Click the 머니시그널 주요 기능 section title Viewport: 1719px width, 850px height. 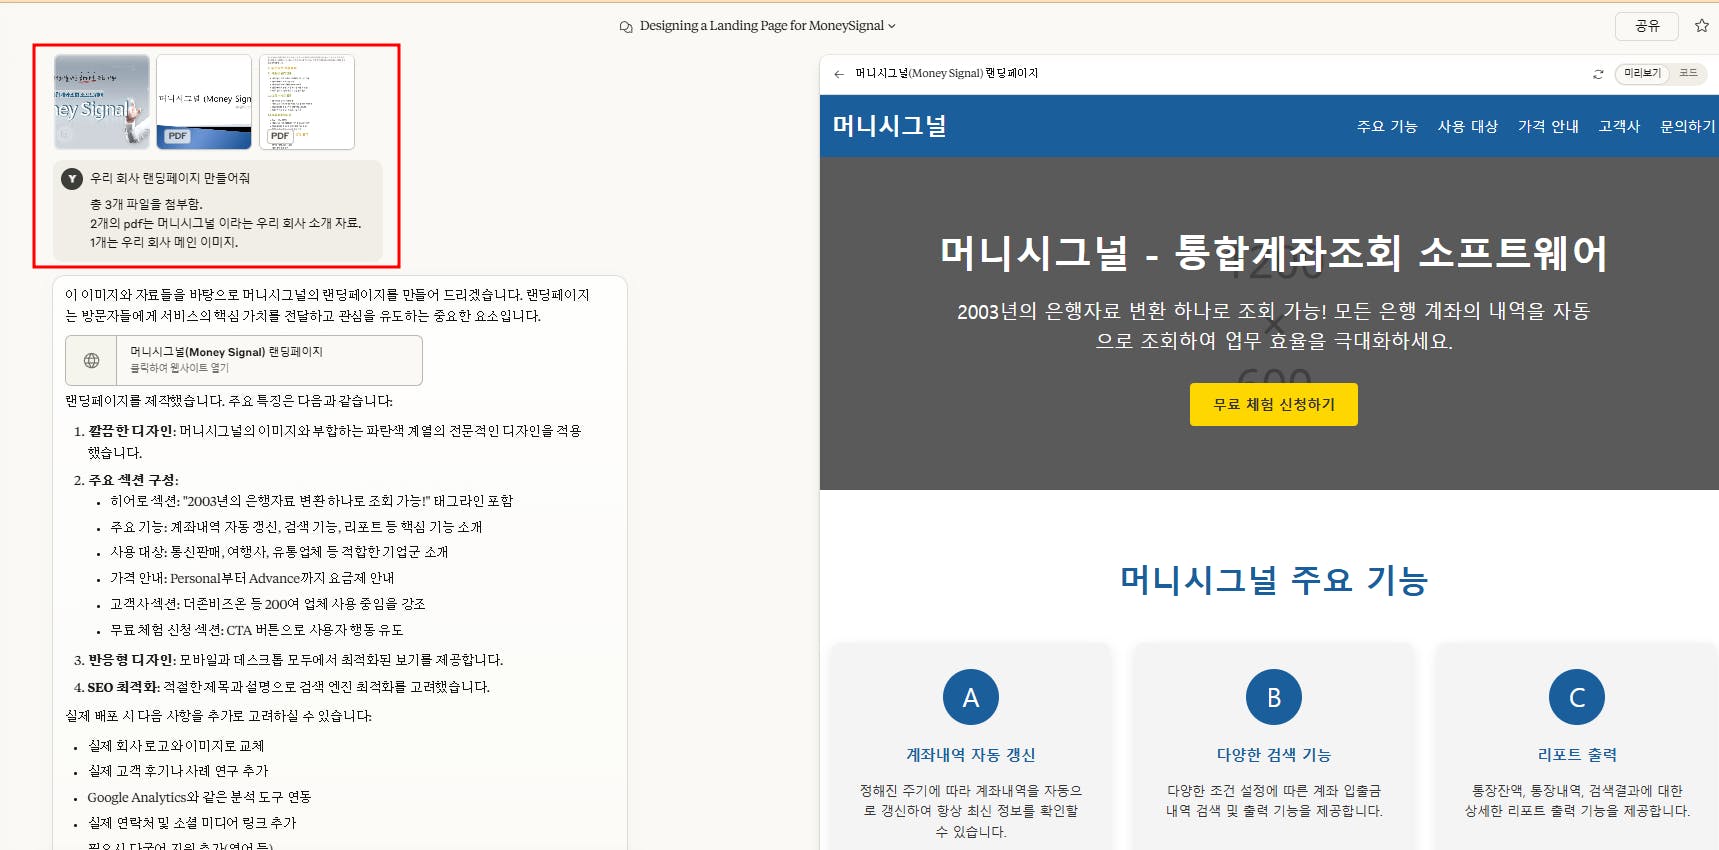click(1274, 580)
